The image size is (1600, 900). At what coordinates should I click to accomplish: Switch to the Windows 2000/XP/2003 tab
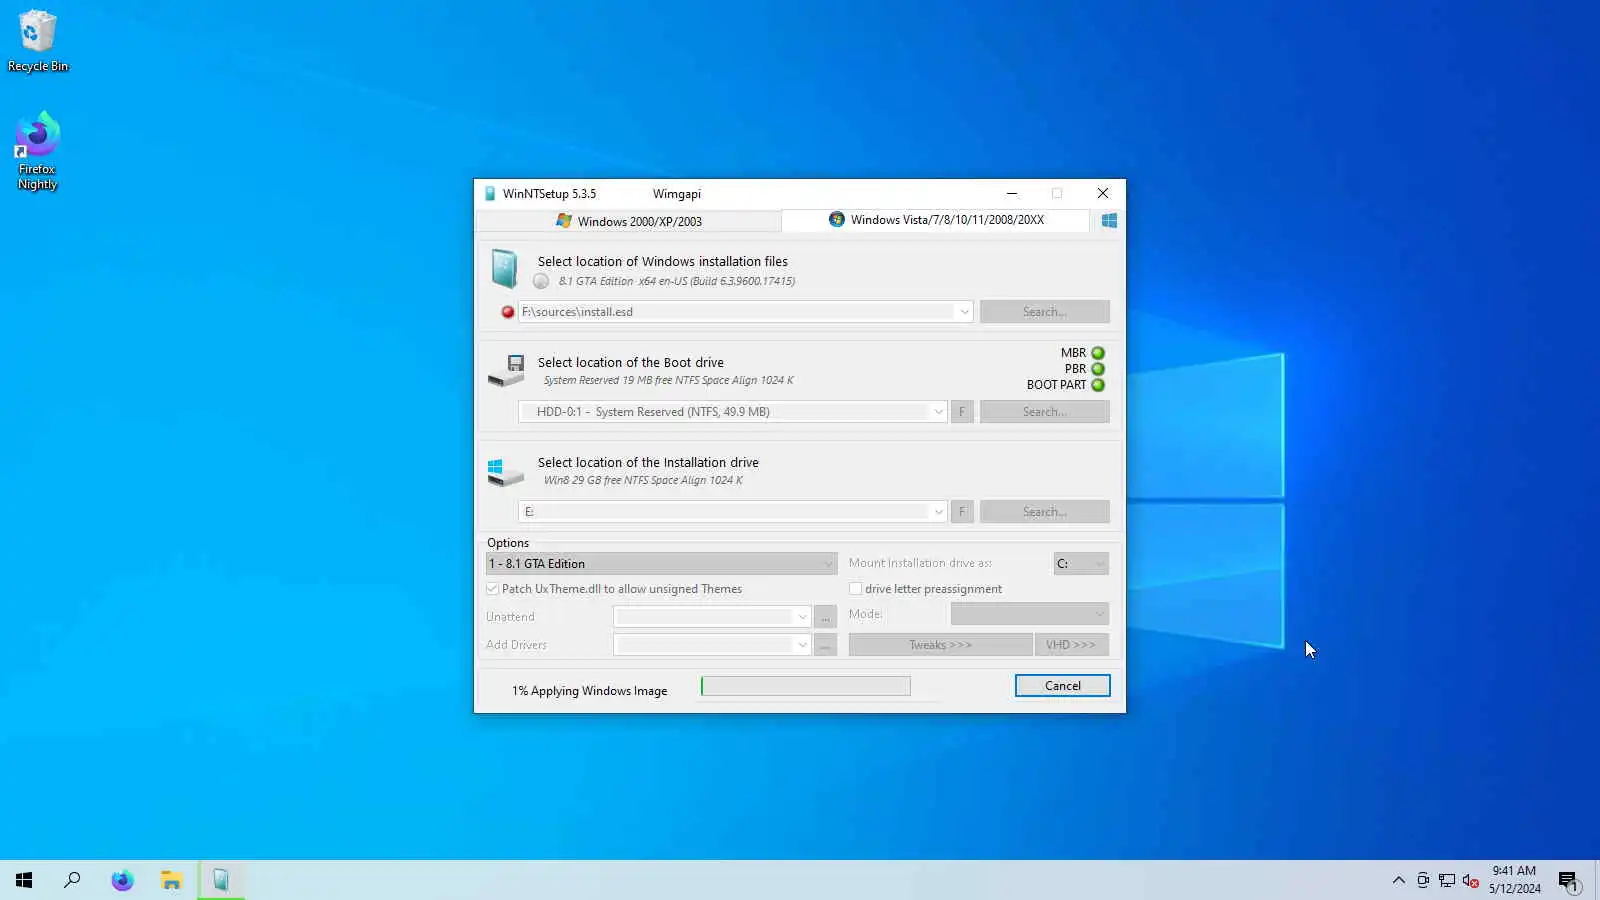tap(629, 221)
